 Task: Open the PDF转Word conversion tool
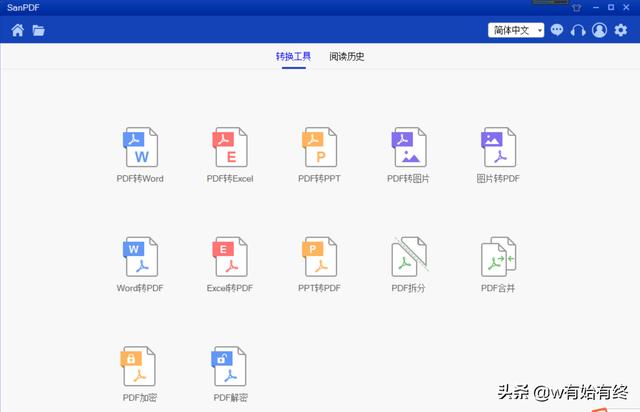tap(140, 148)
